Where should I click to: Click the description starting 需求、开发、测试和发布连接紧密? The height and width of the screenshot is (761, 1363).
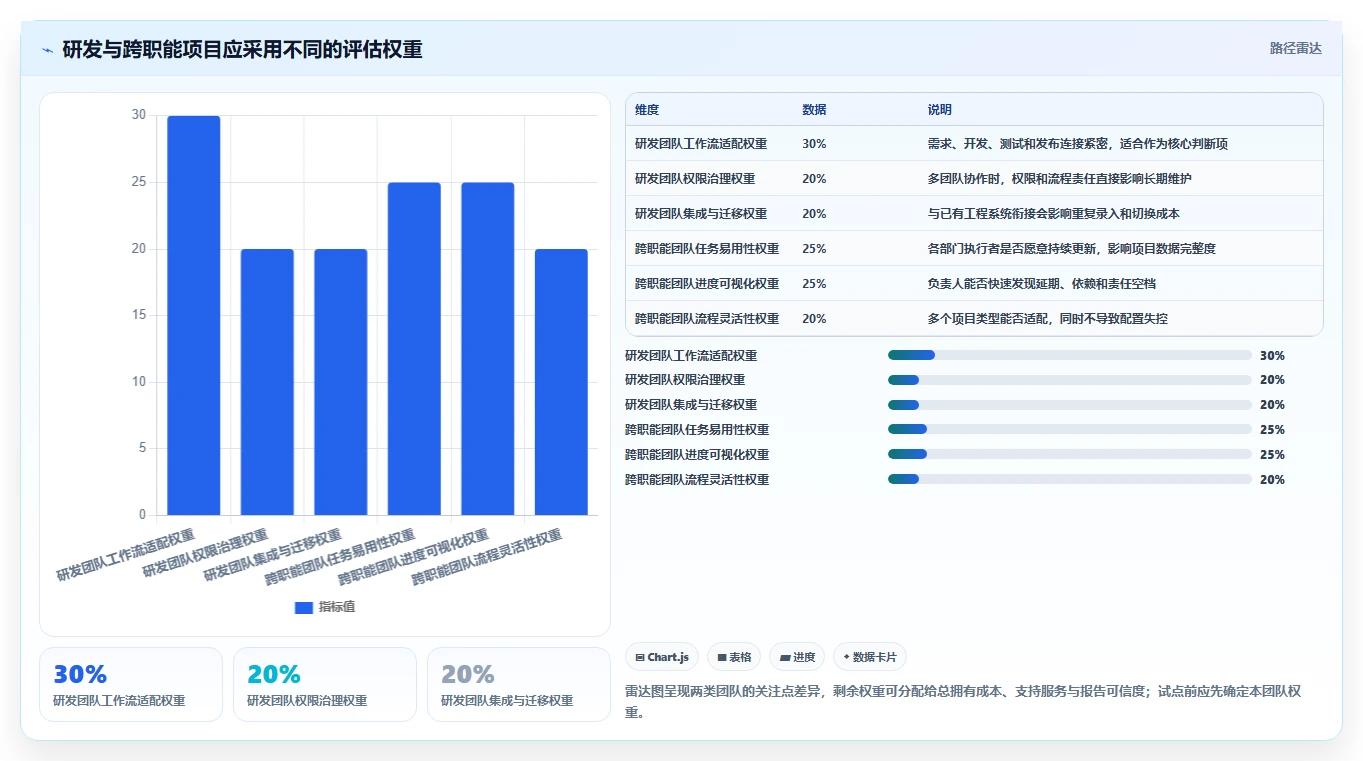coord(1078,144)
